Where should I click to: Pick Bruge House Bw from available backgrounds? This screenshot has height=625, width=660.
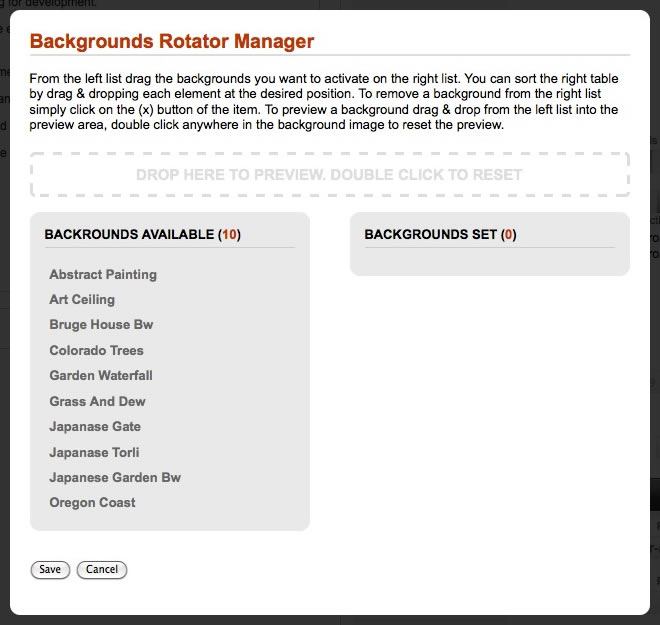(x=101, y=325)
